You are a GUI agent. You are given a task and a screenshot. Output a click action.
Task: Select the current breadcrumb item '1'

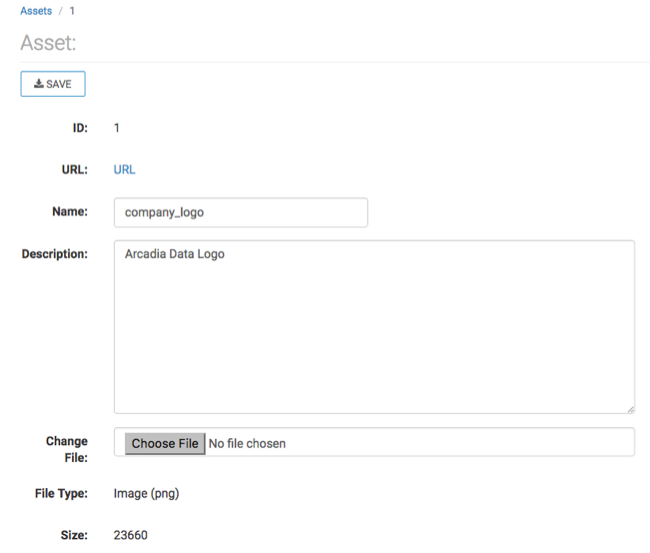(x=72, y=10)
